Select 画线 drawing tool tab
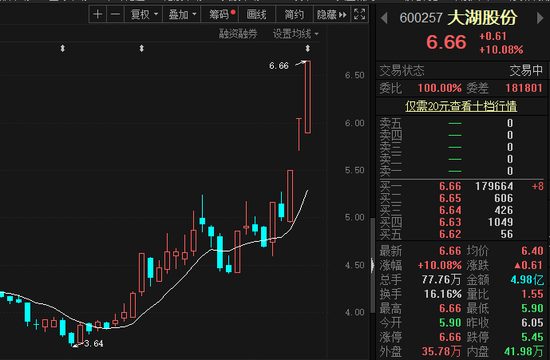Image resolution: width=550 pixels, height=360 pixels. point(256,14)
